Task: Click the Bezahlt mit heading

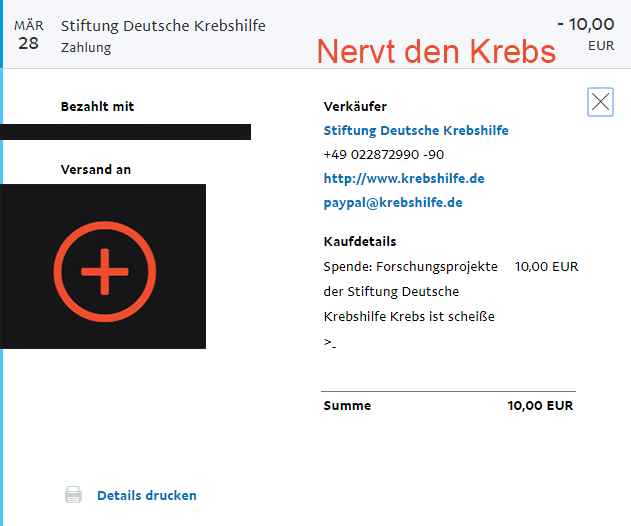Action: (97, 106)
